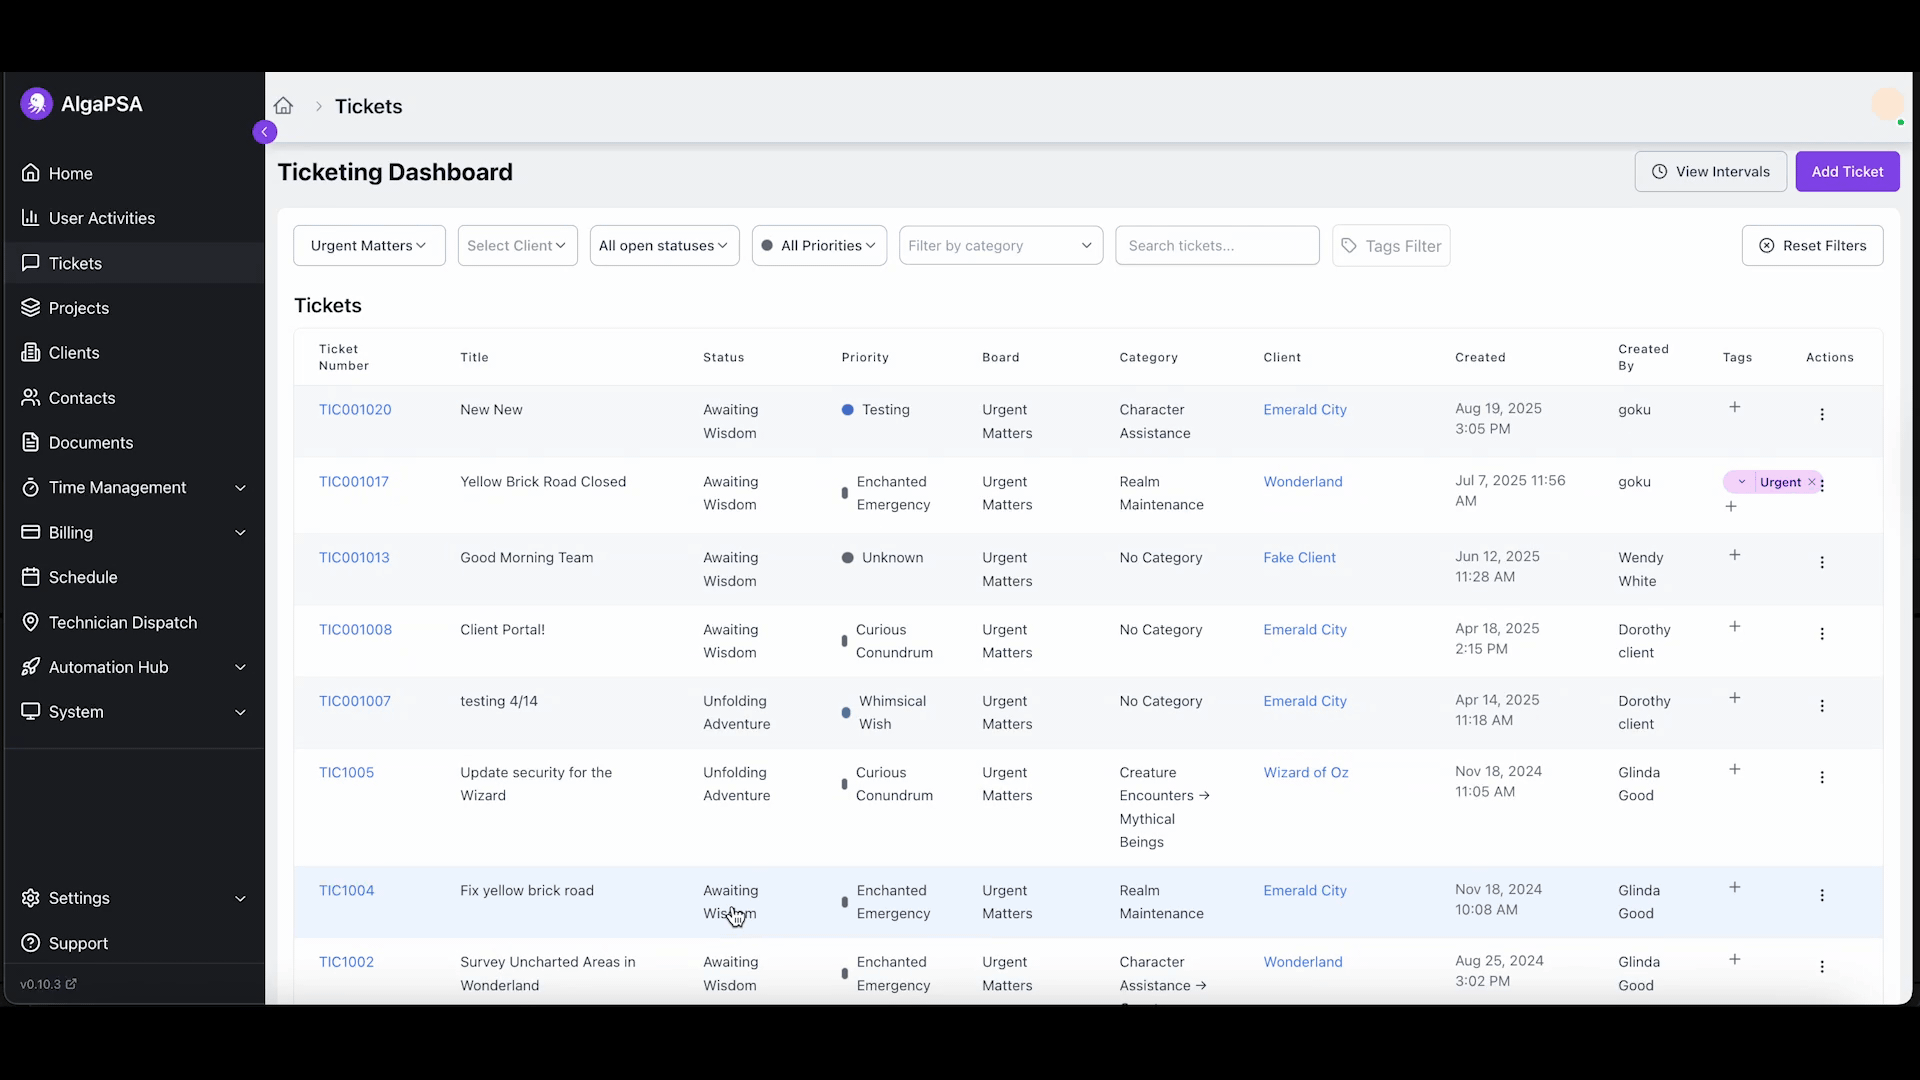Click the Add Ticket button

coord(1846,171)
